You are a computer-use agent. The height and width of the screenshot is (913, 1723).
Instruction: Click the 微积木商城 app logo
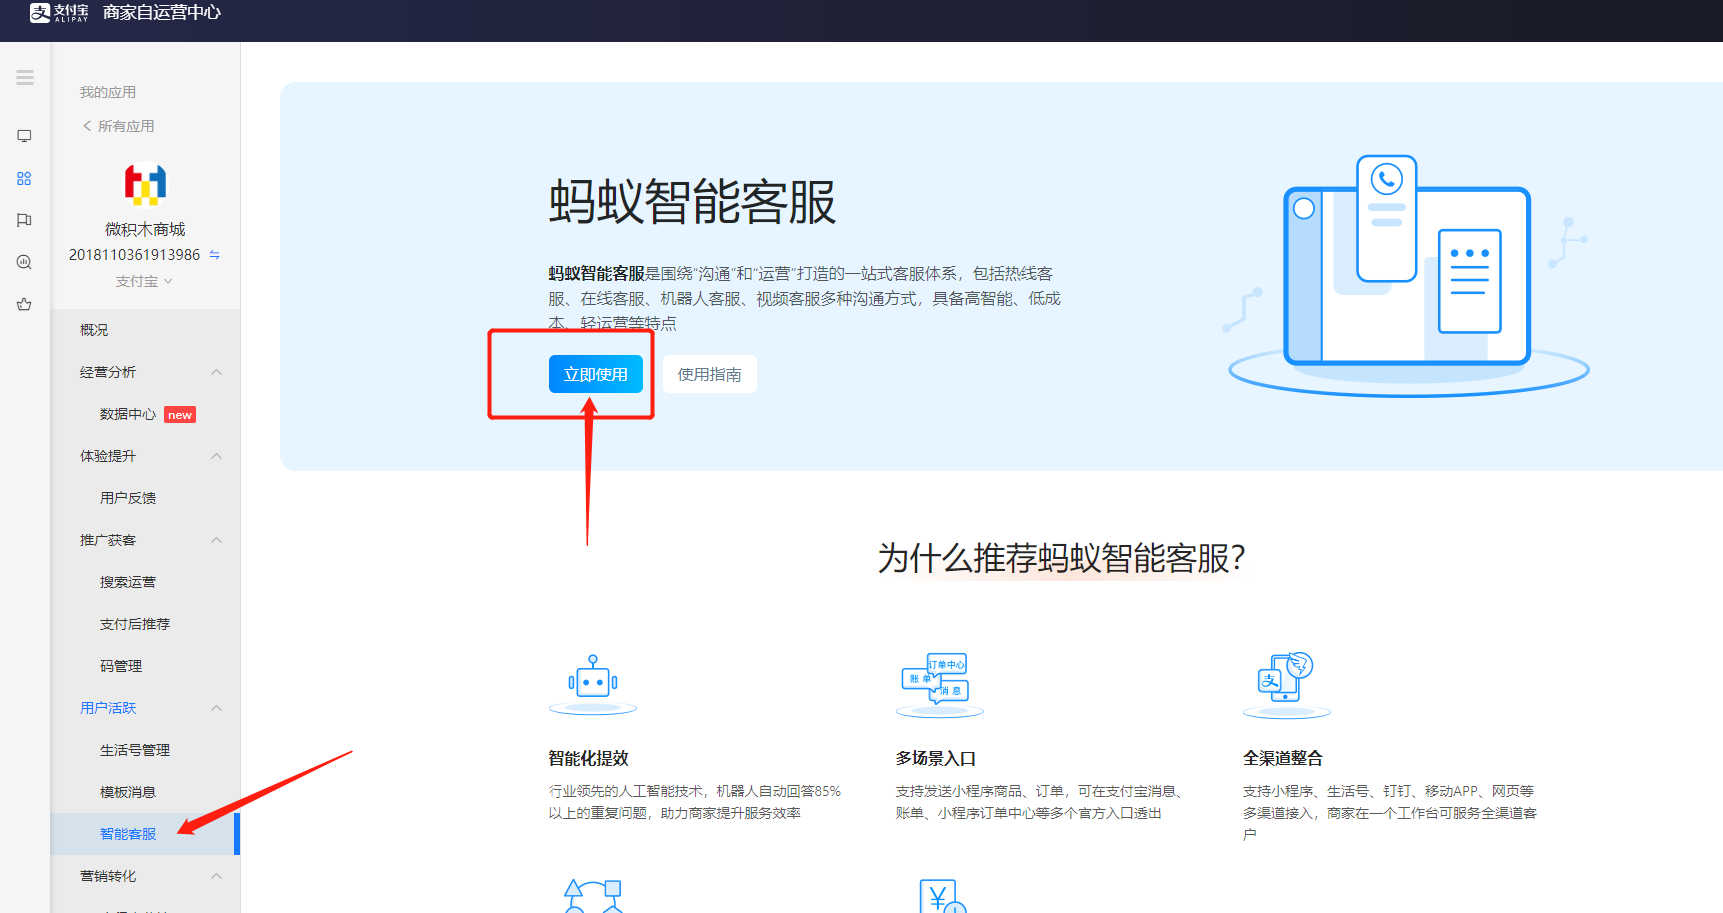tap(145, 184)
